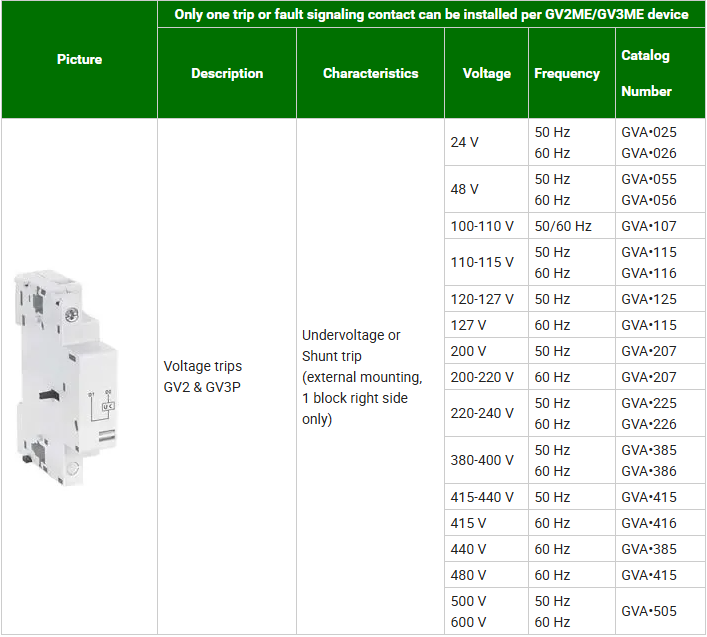Click catalog number GVA•226

pyautogui.click(x=648, y=424)
